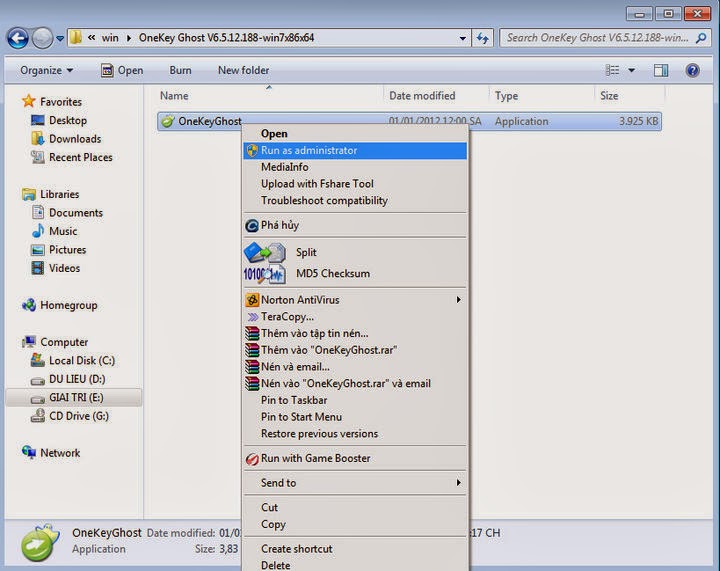Select MediaInfo in the context menu

tap(355, 167)
